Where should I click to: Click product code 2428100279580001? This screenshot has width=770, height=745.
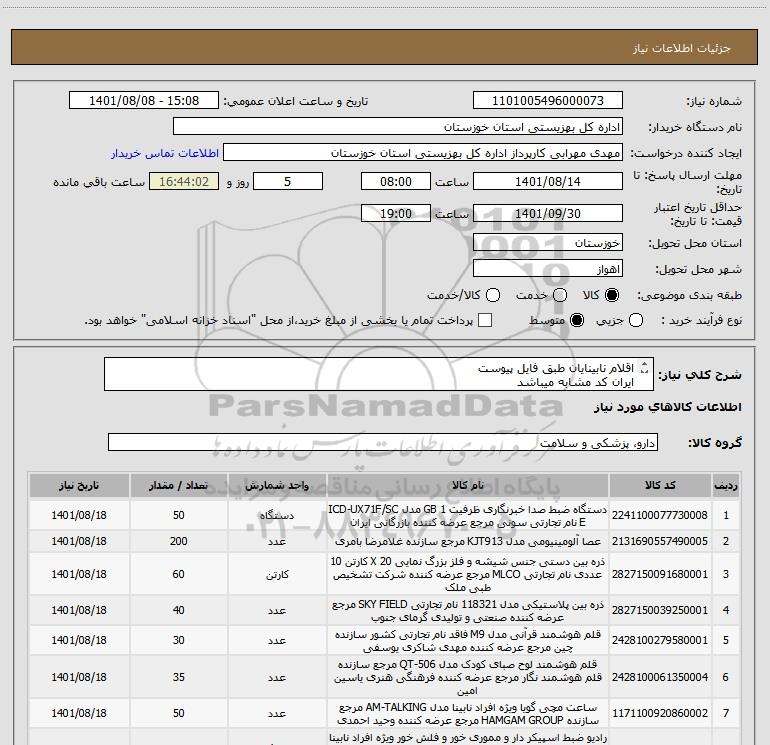(x=660, y=640)
